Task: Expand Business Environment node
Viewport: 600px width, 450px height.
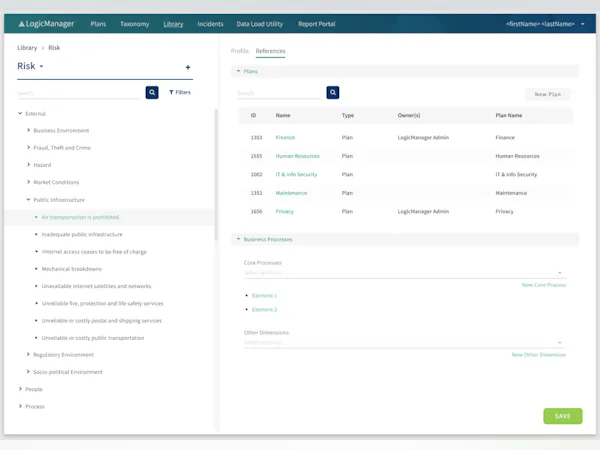Action: [28, 130]
